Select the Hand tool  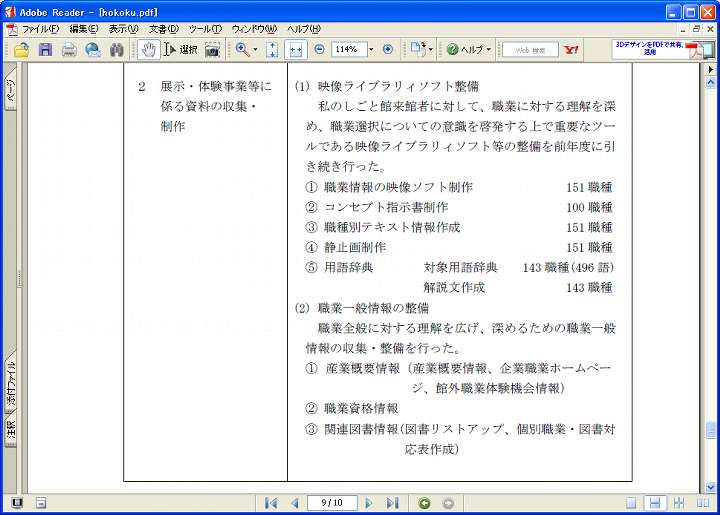[148, 49]
